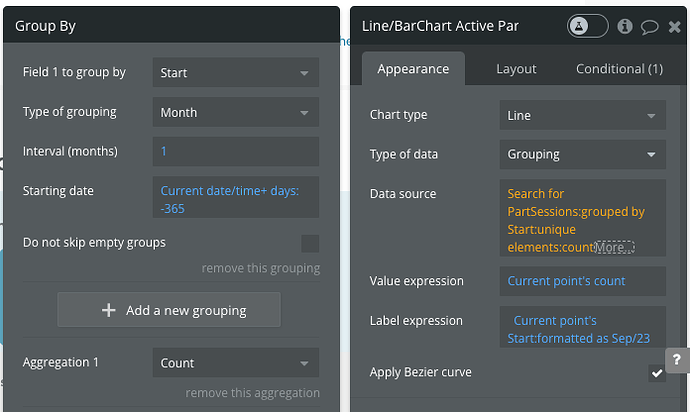
Task: Click the plus icon for new grouping
Action: 109,310
